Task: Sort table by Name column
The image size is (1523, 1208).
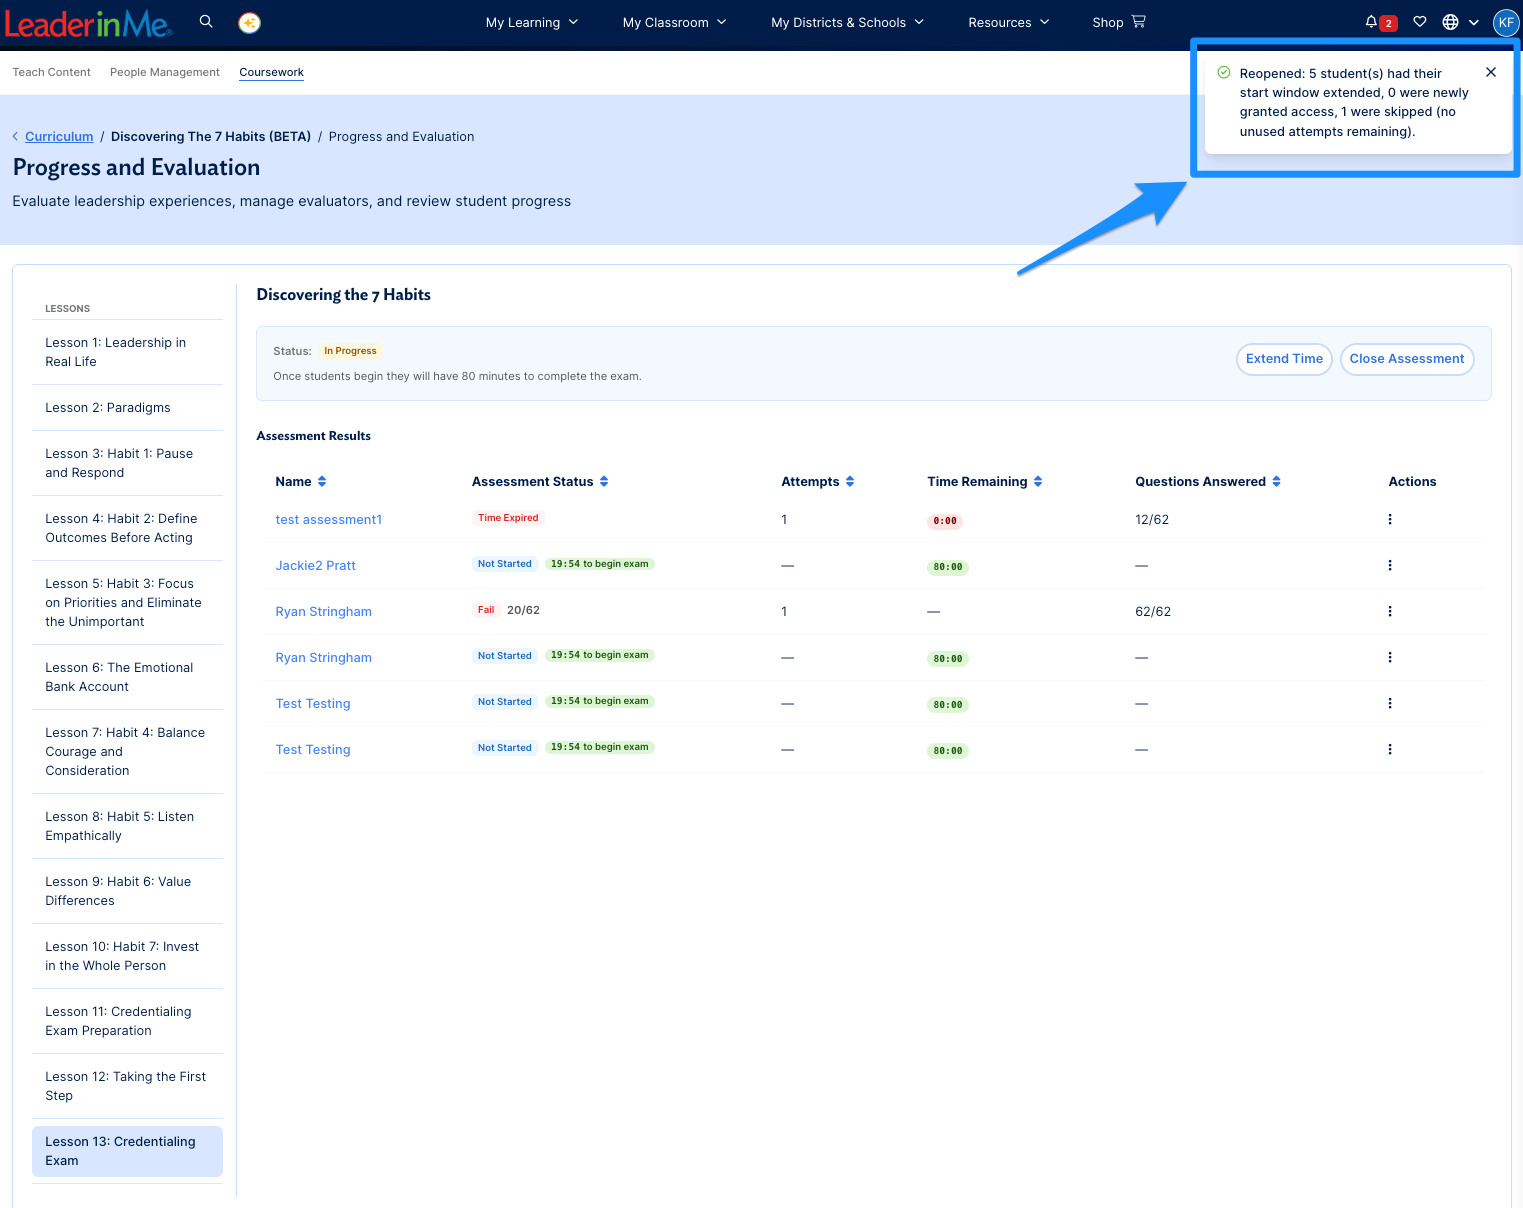Action: coord(322,482)
